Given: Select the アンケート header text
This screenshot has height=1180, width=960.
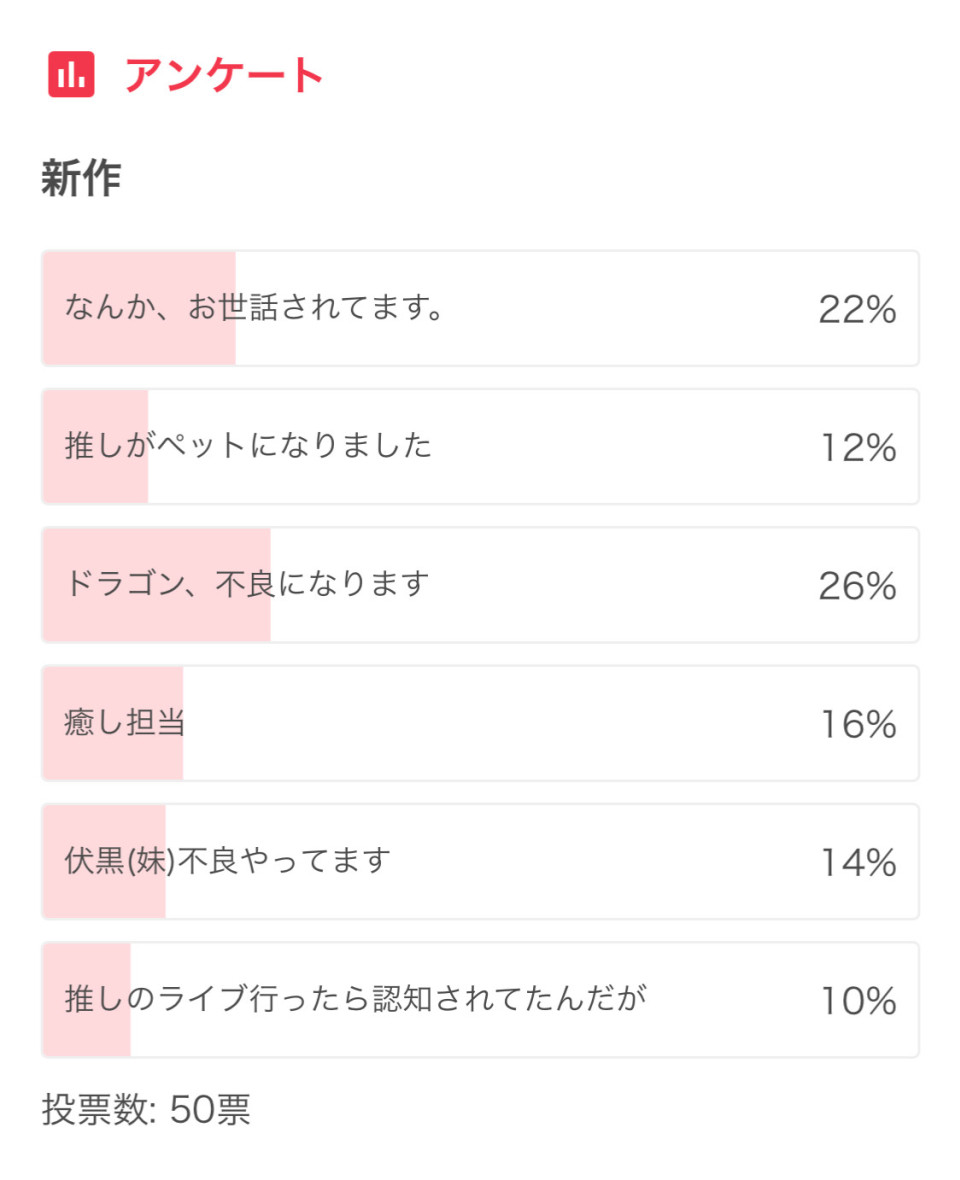Looking at the screenshot, I should click(x=224, y=75).
